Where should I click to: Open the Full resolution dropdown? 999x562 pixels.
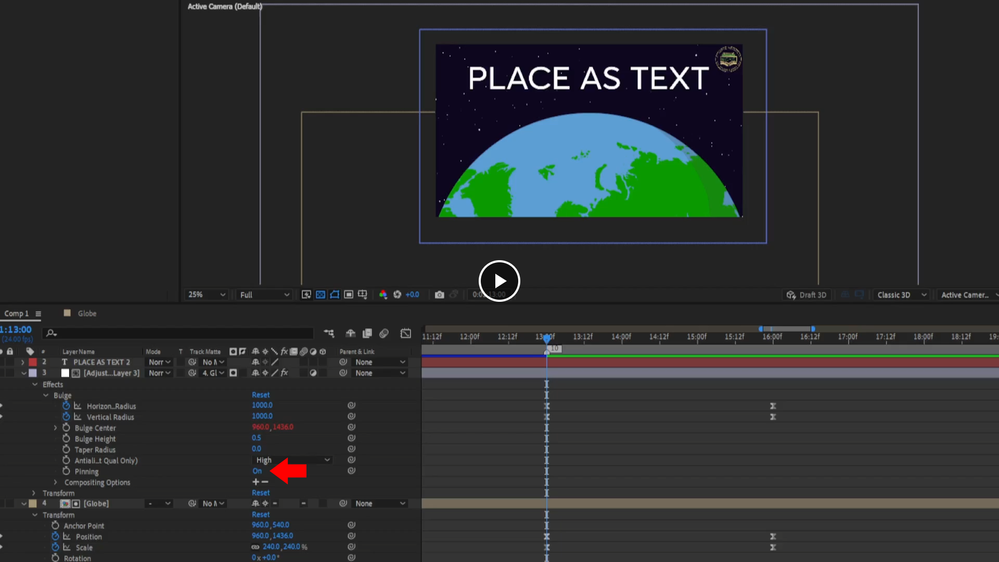click(264, 295)
